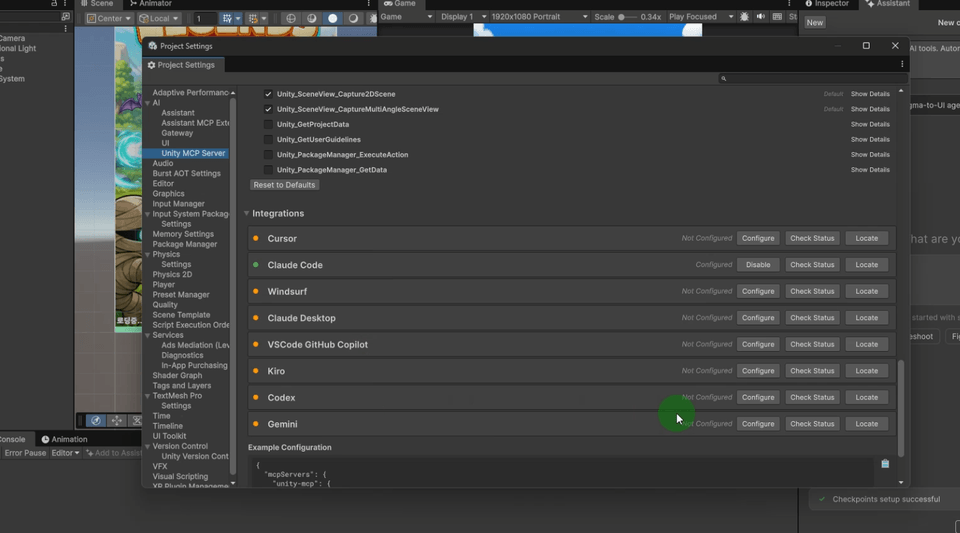Click the Project Settings search field
Viewport: 960px width, 533px height.
click(812, 78)
